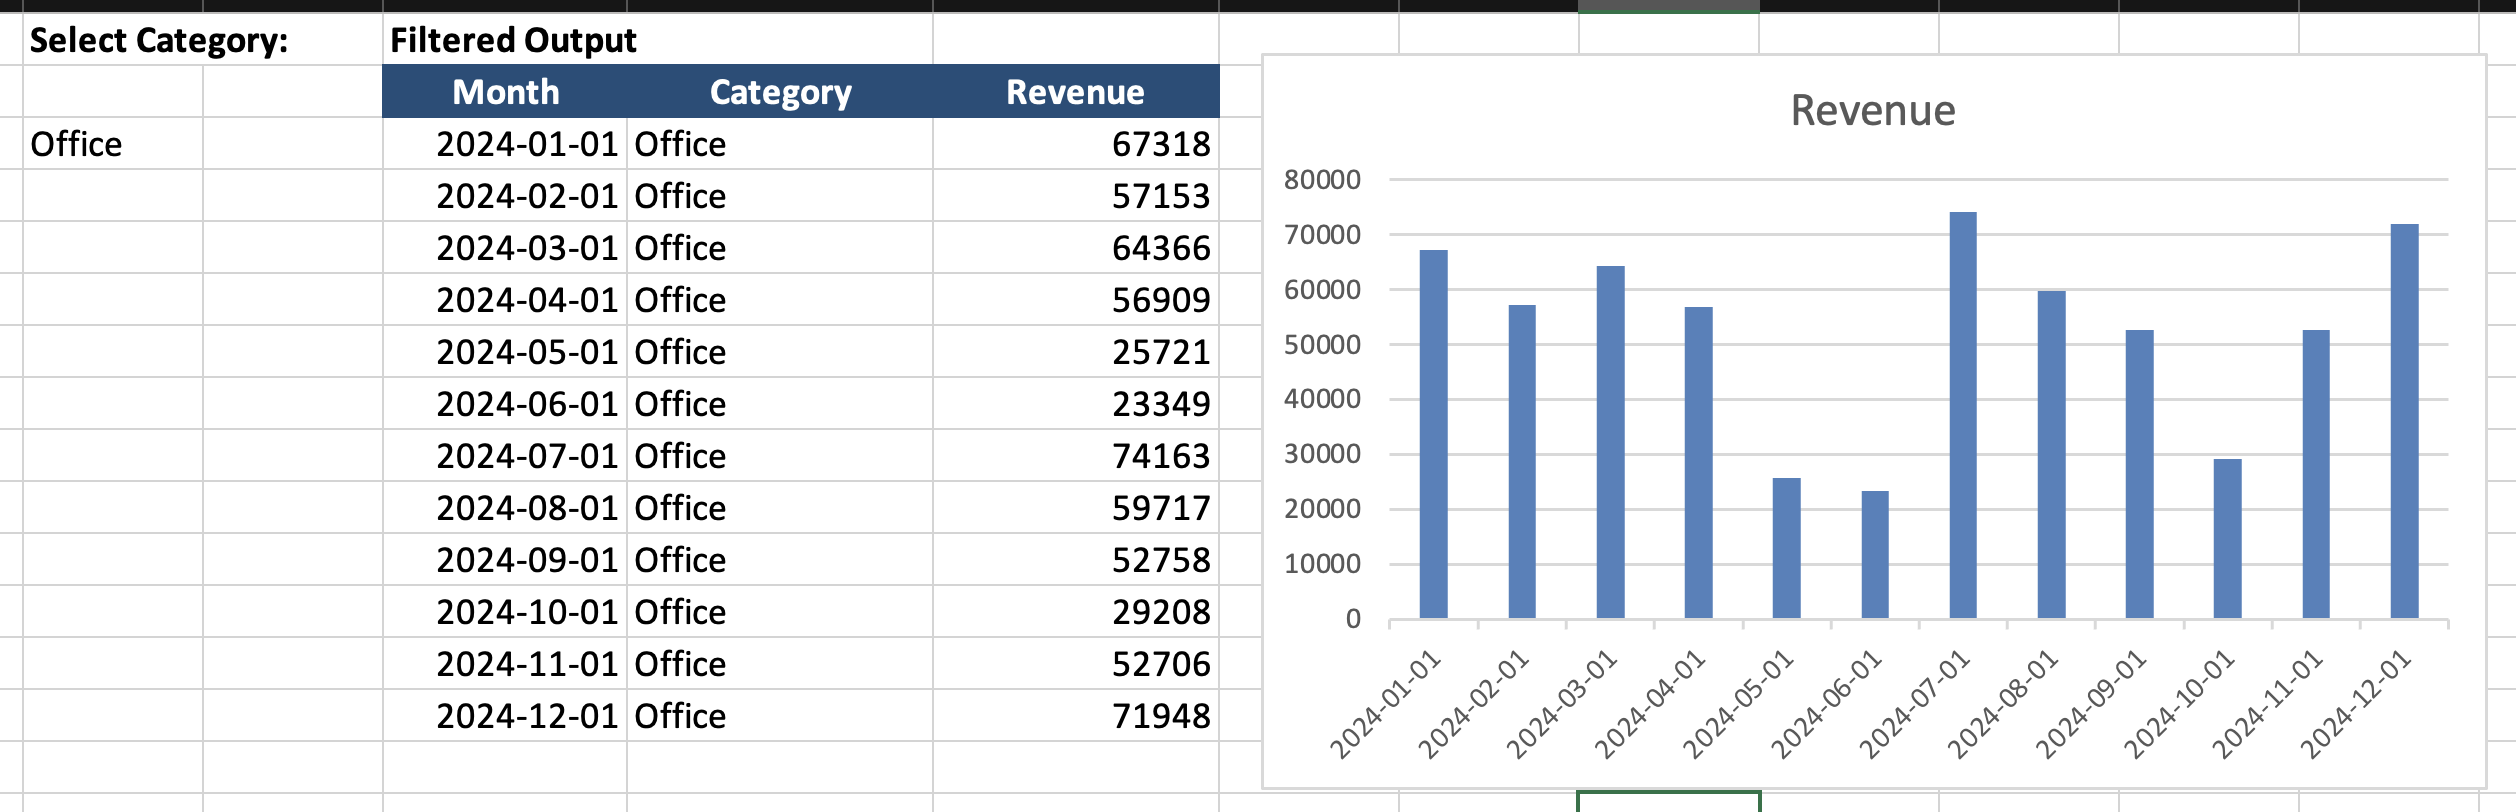Select the Revenue column header

click(1075, 92)
